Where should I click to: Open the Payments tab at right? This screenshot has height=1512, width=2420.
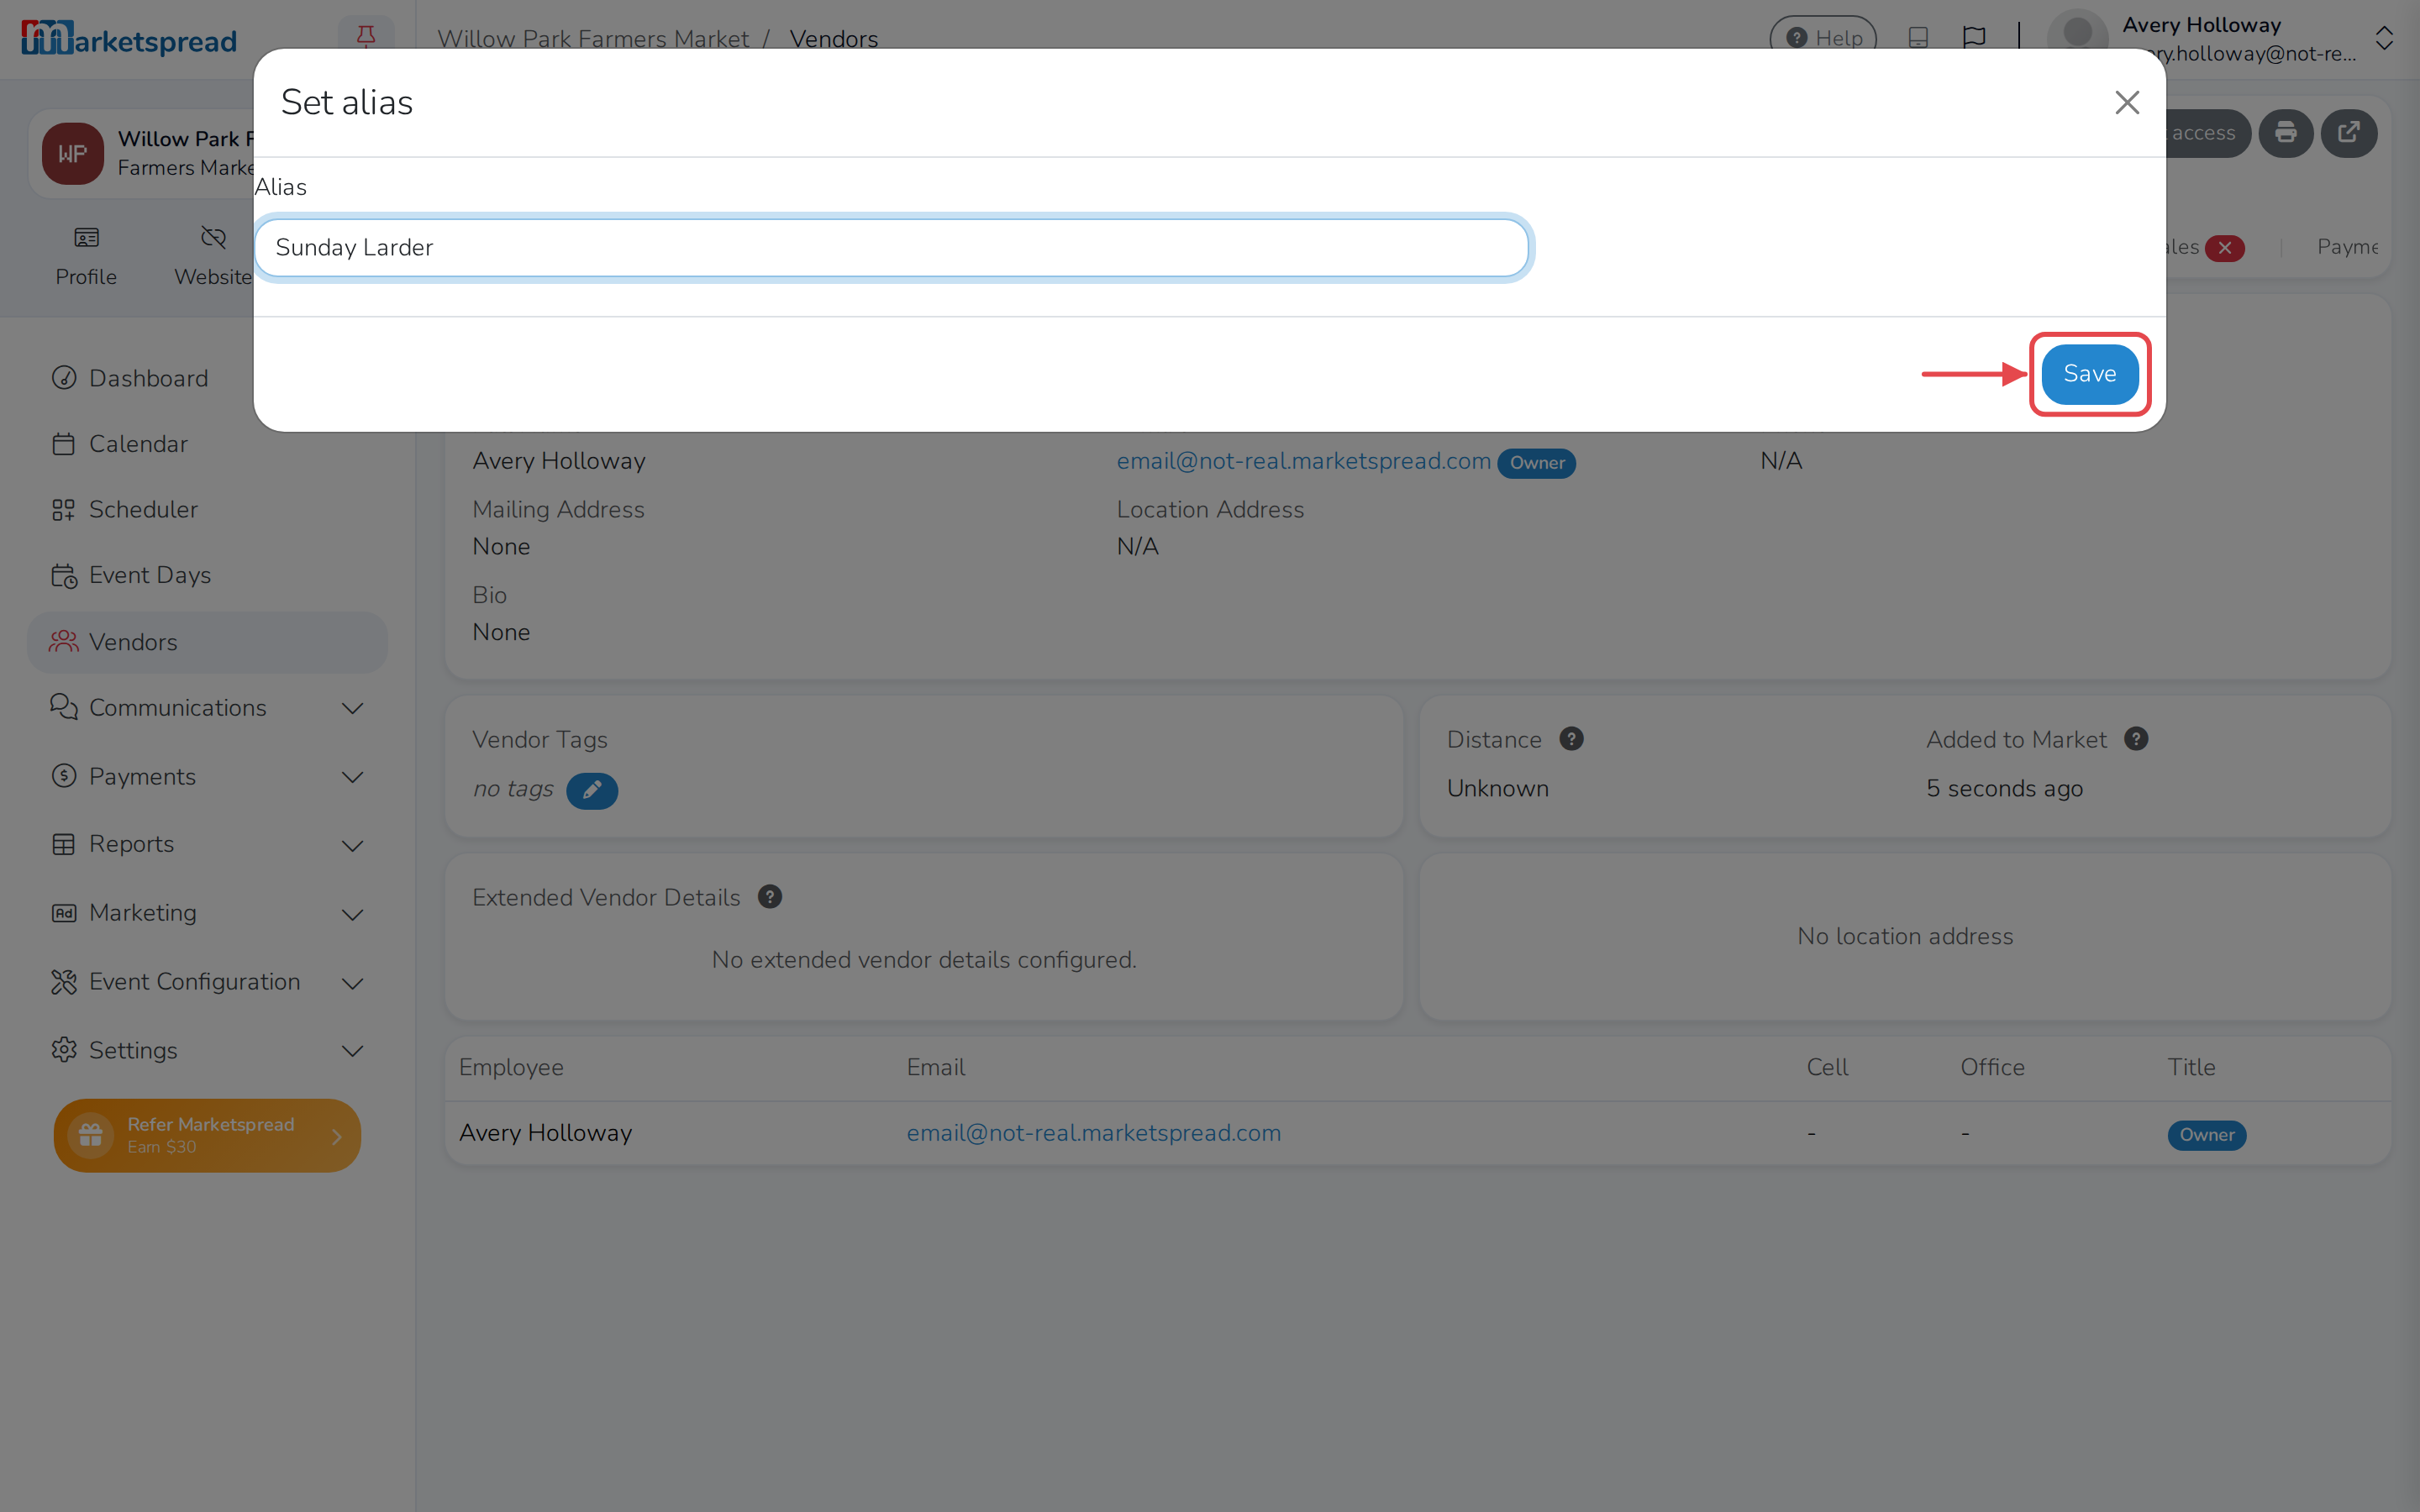point(2347,247)
